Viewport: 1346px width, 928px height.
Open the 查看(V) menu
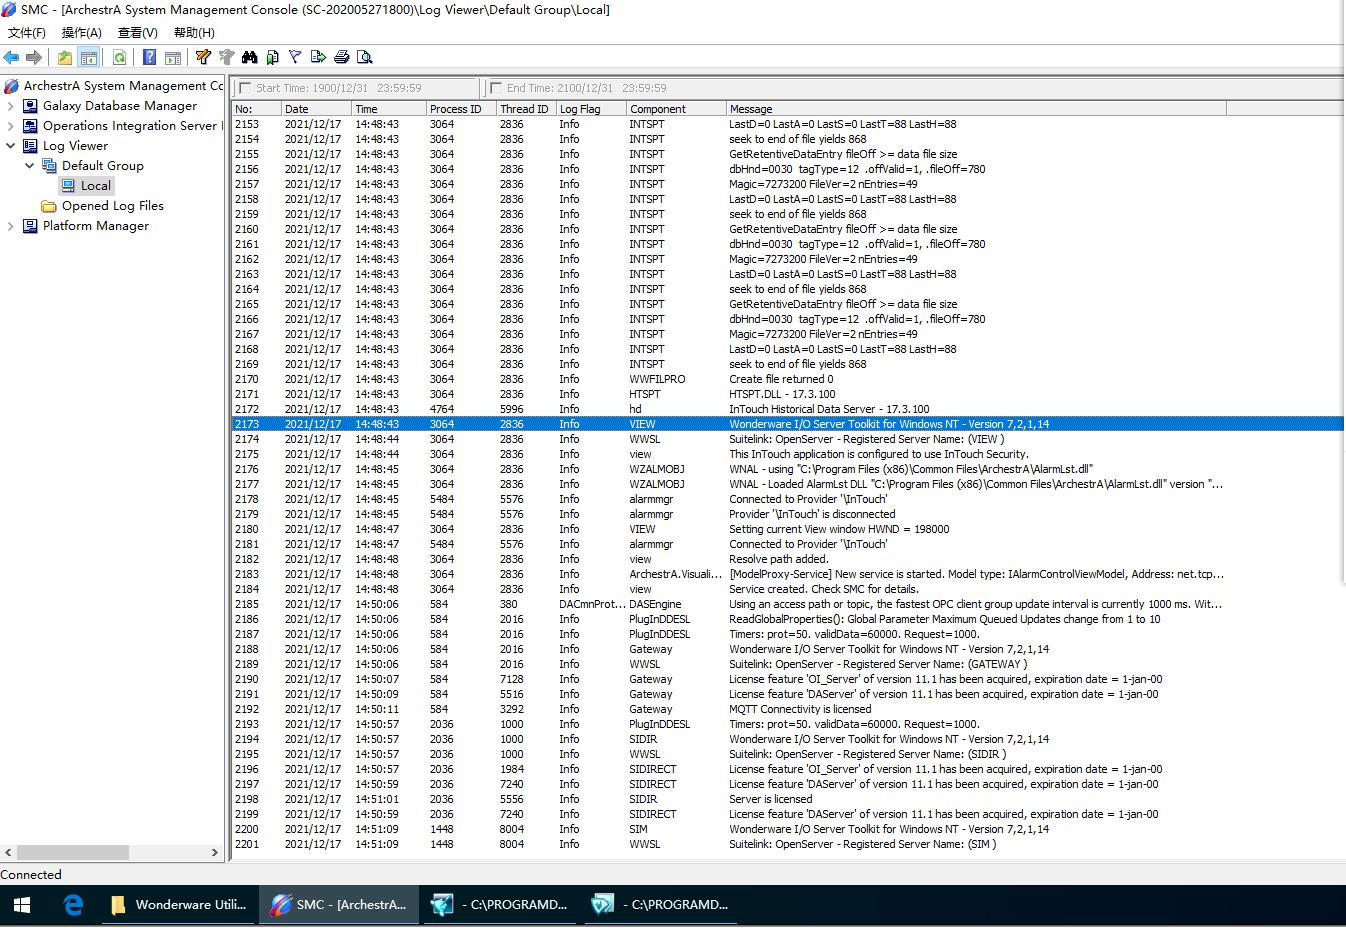pyautogui.click(x=137, y=33)
